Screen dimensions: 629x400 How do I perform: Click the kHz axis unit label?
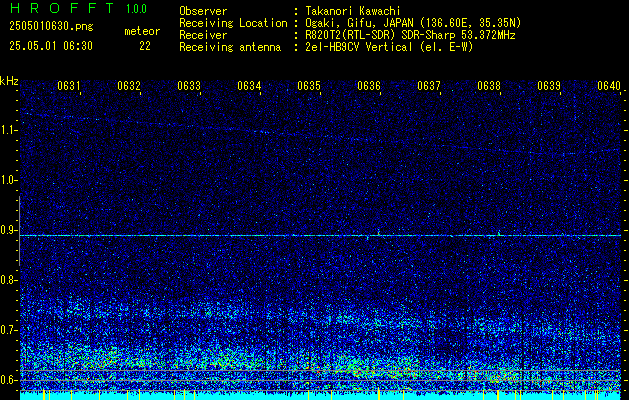tap(9, 81)
